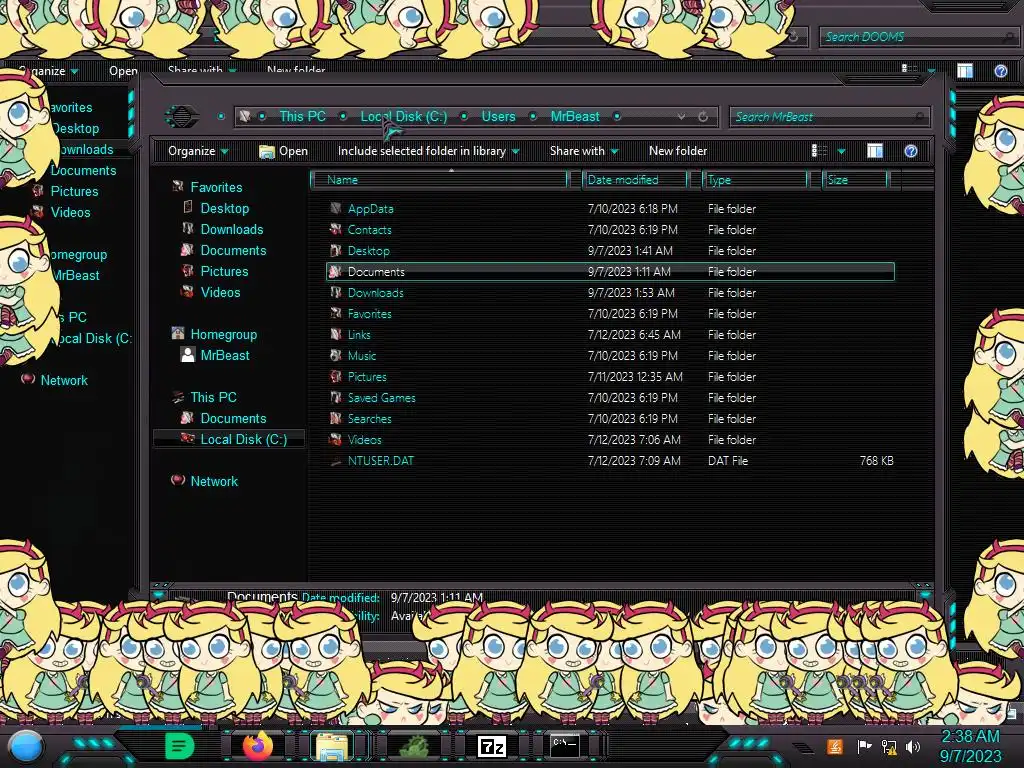Screen dimensions: 1024x768
Task: Open the Share with dropdown menu
Action: (584, 152)
